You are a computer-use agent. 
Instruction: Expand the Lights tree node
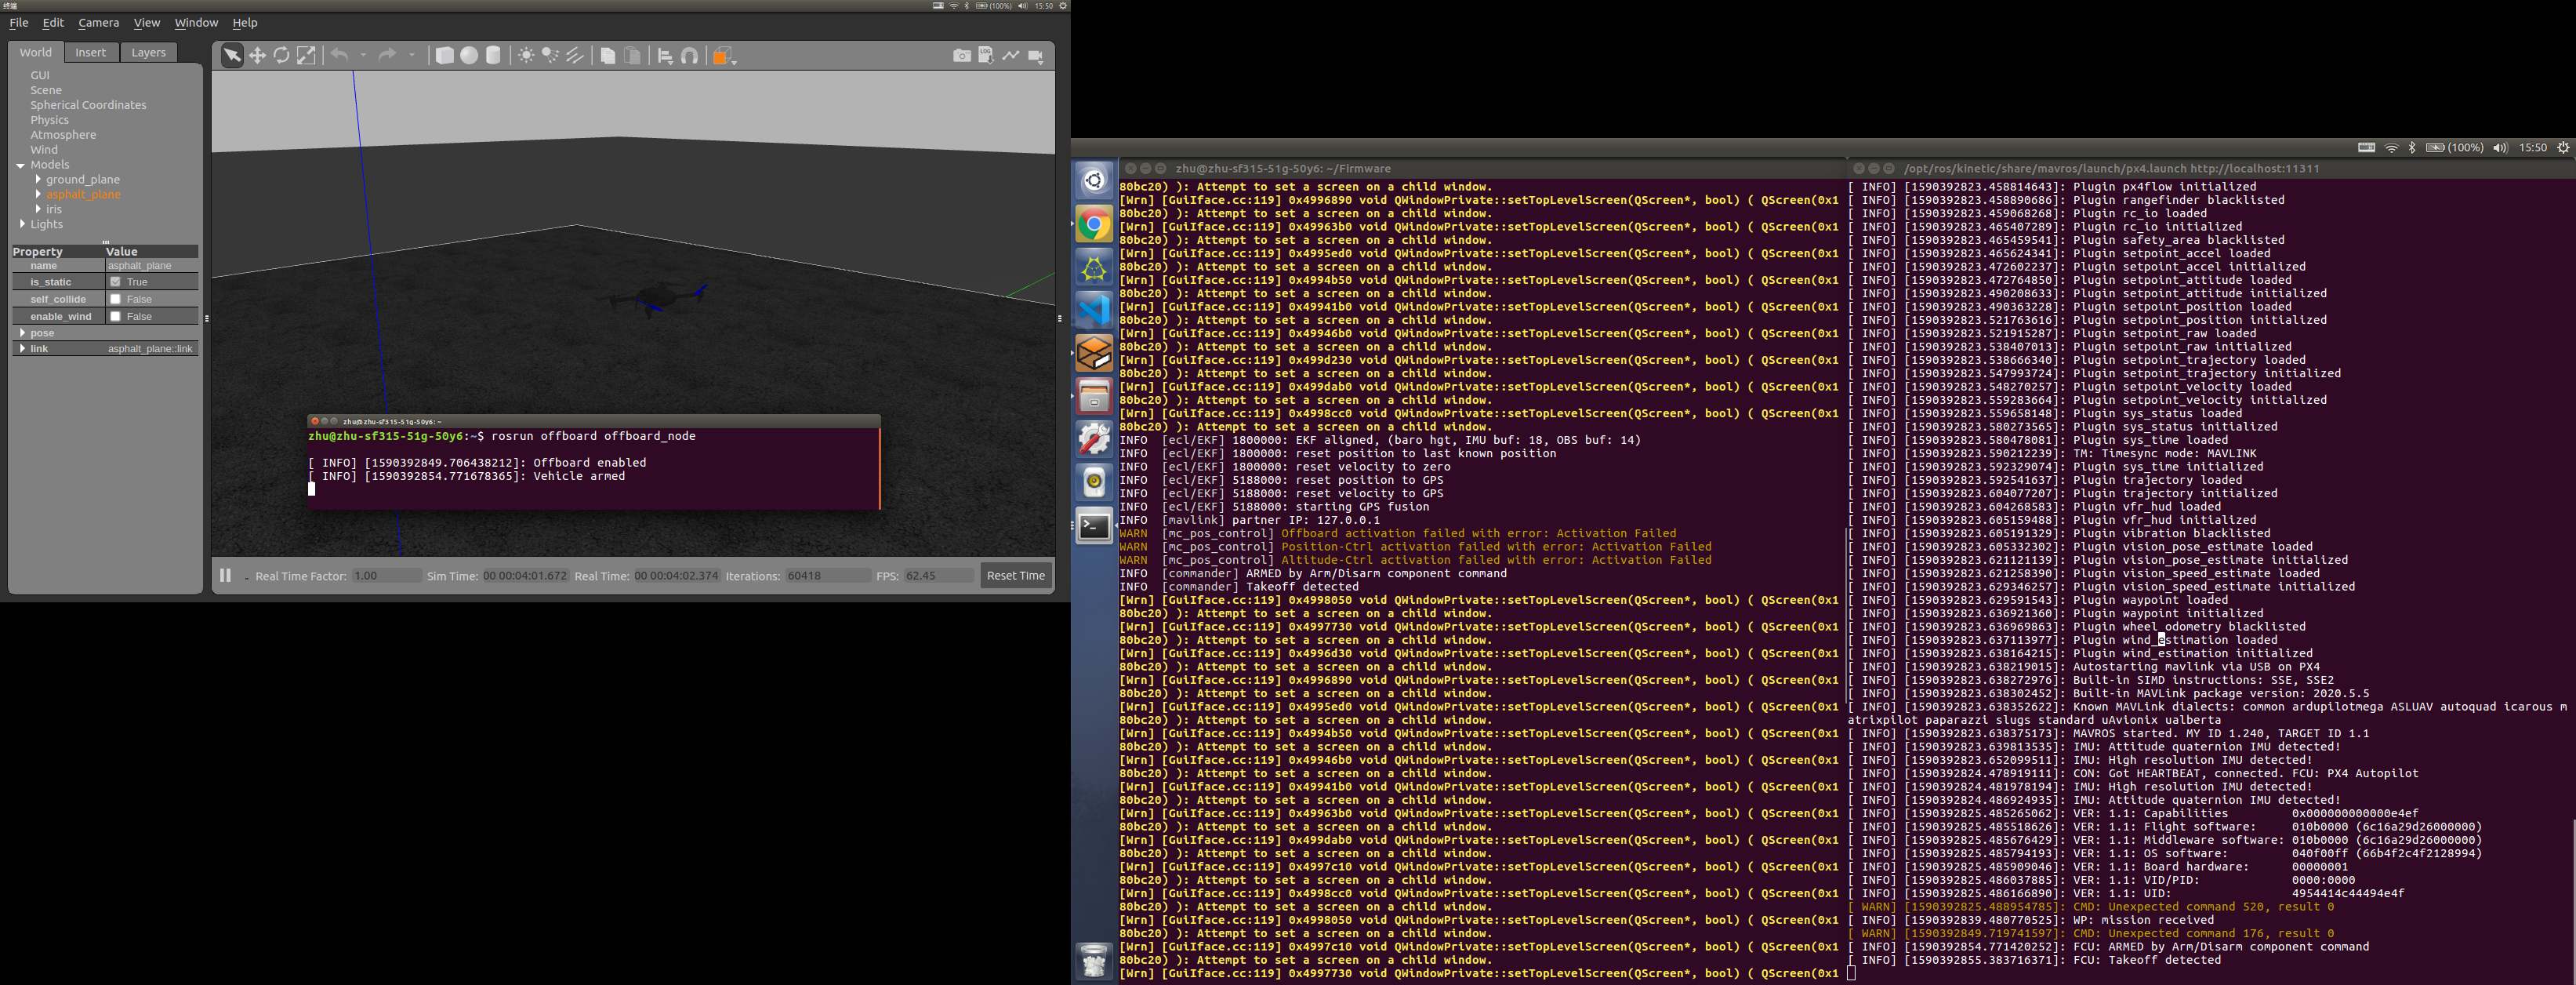coord(22,224)
